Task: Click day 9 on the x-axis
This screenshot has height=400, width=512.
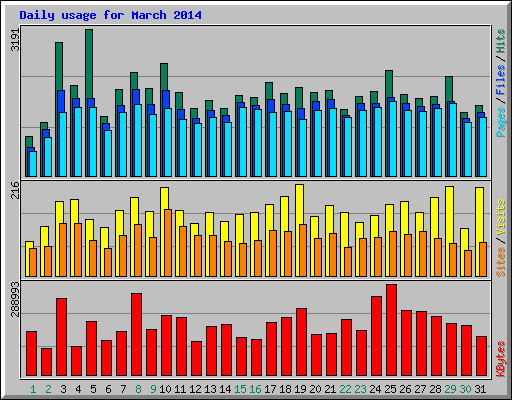Action: pyautogui.click(x=153, y=389)
